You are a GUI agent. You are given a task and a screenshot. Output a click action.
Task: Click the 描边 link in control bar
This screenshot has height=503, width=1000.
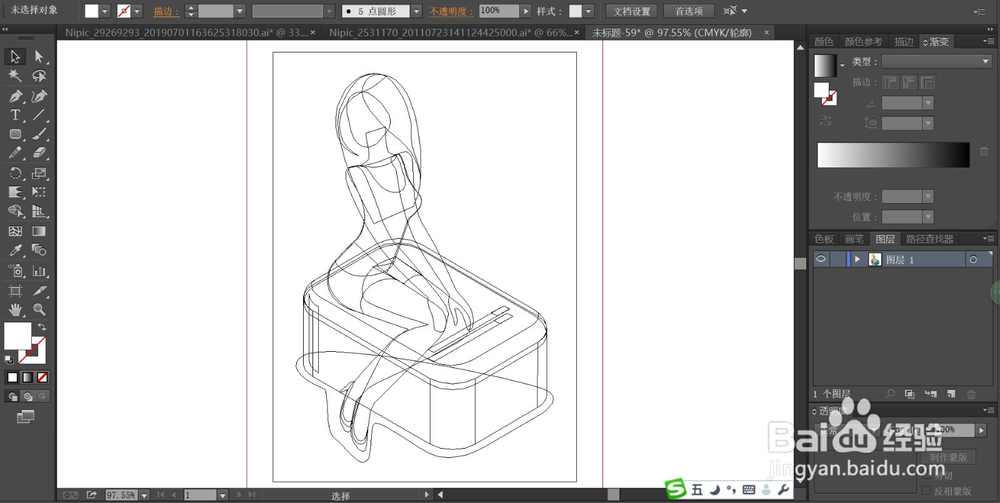pos(166,11)
